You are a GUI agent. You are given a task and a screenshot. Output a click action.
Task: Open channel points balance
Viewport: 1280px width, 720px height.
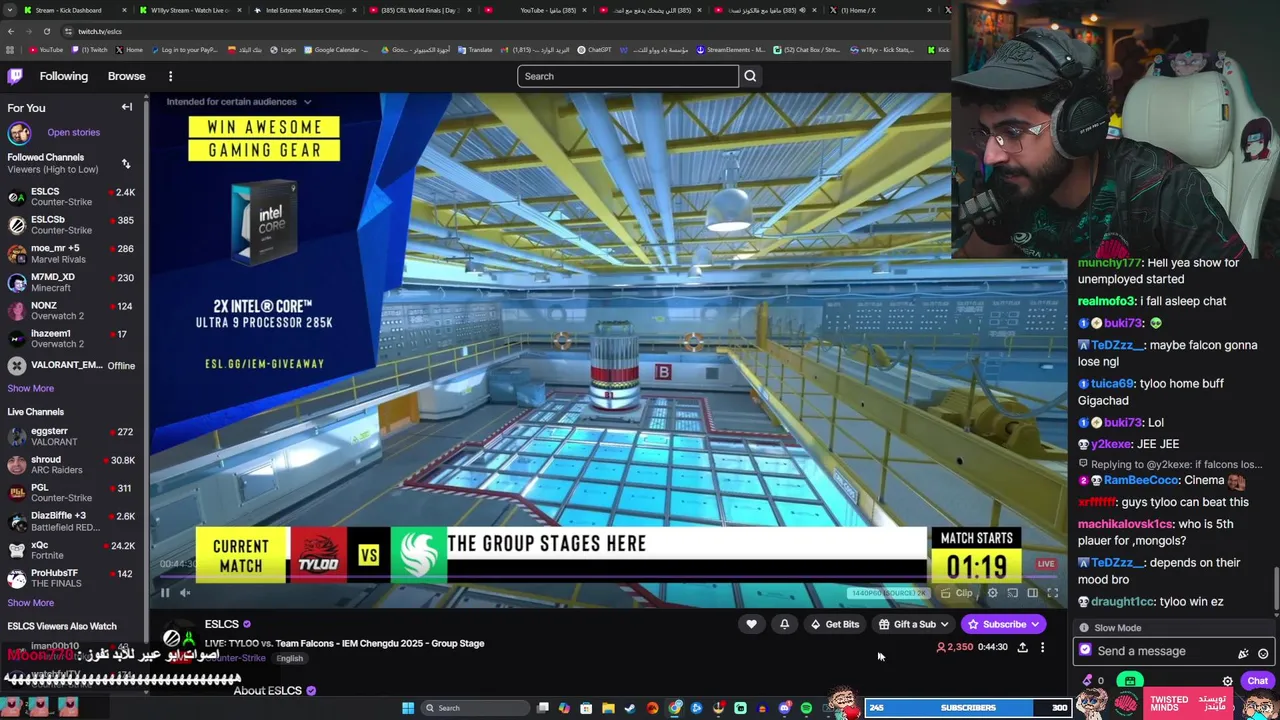point(1092,681)
